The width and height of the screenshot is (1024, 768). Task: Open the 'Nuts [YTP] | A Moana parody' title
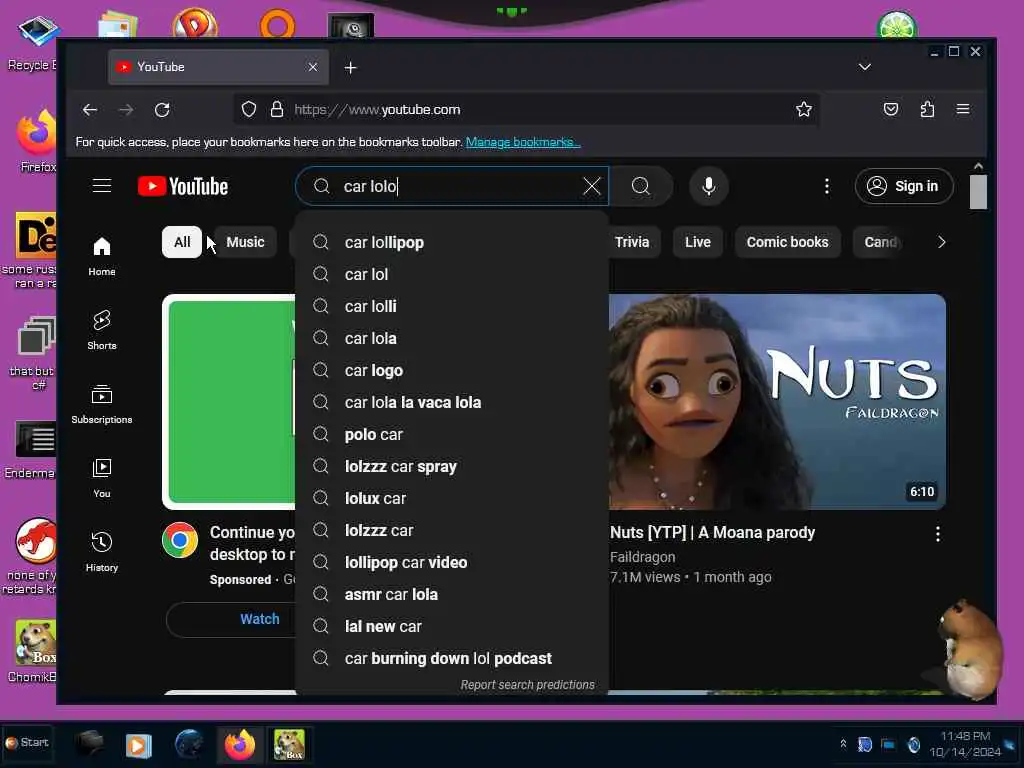712,533
